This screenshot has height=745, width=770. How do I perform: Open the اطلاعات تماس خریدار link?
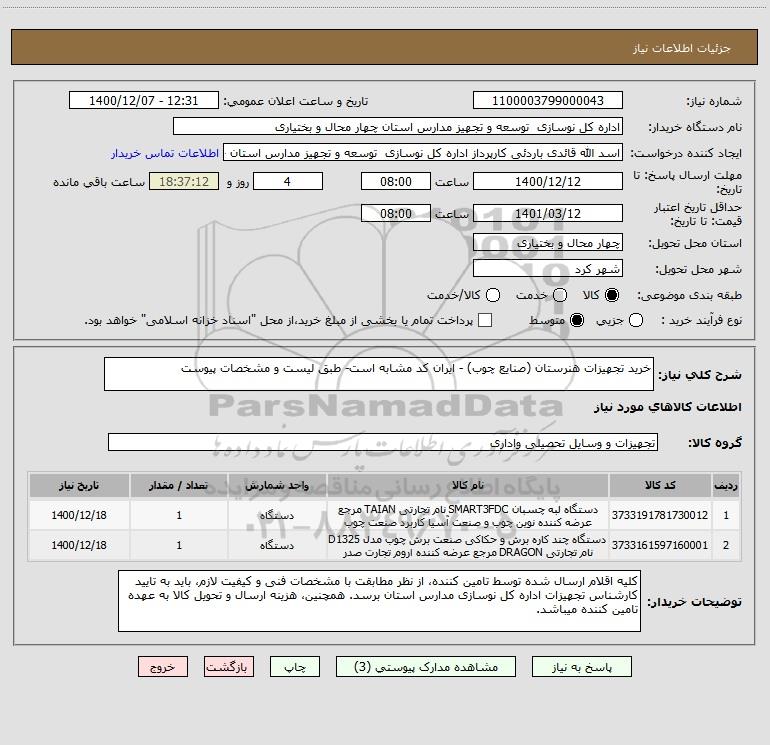(x=165, y=153)
